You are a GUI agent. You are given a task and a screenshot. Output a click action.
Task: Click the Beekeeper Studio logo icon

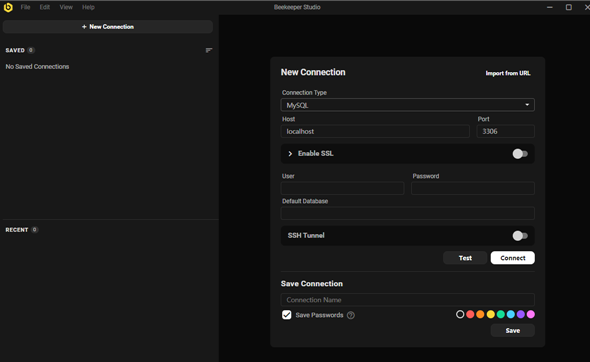point(8,7)
